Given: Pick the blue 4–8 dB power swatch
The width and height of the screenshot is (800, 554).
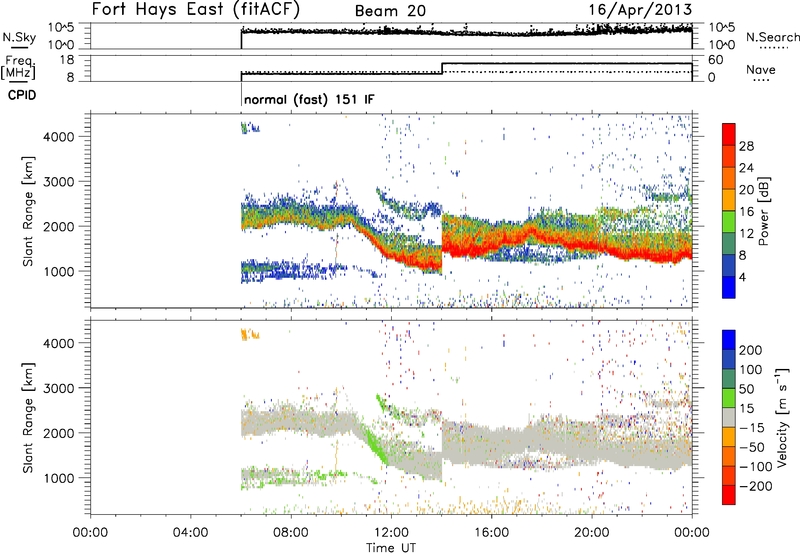Looking at the screenshot, I should [729, 265].
